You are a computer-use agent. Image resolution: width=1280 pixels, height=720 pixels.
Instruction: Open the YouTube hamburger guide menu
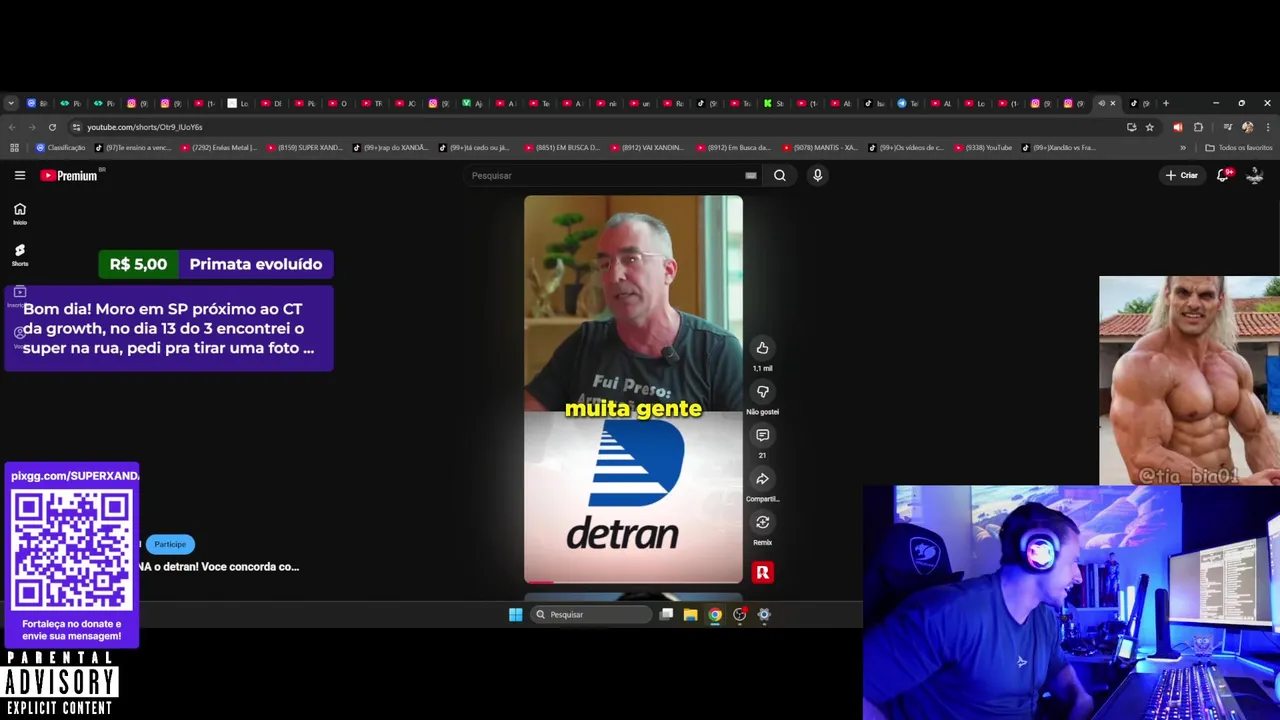(20, 175)
